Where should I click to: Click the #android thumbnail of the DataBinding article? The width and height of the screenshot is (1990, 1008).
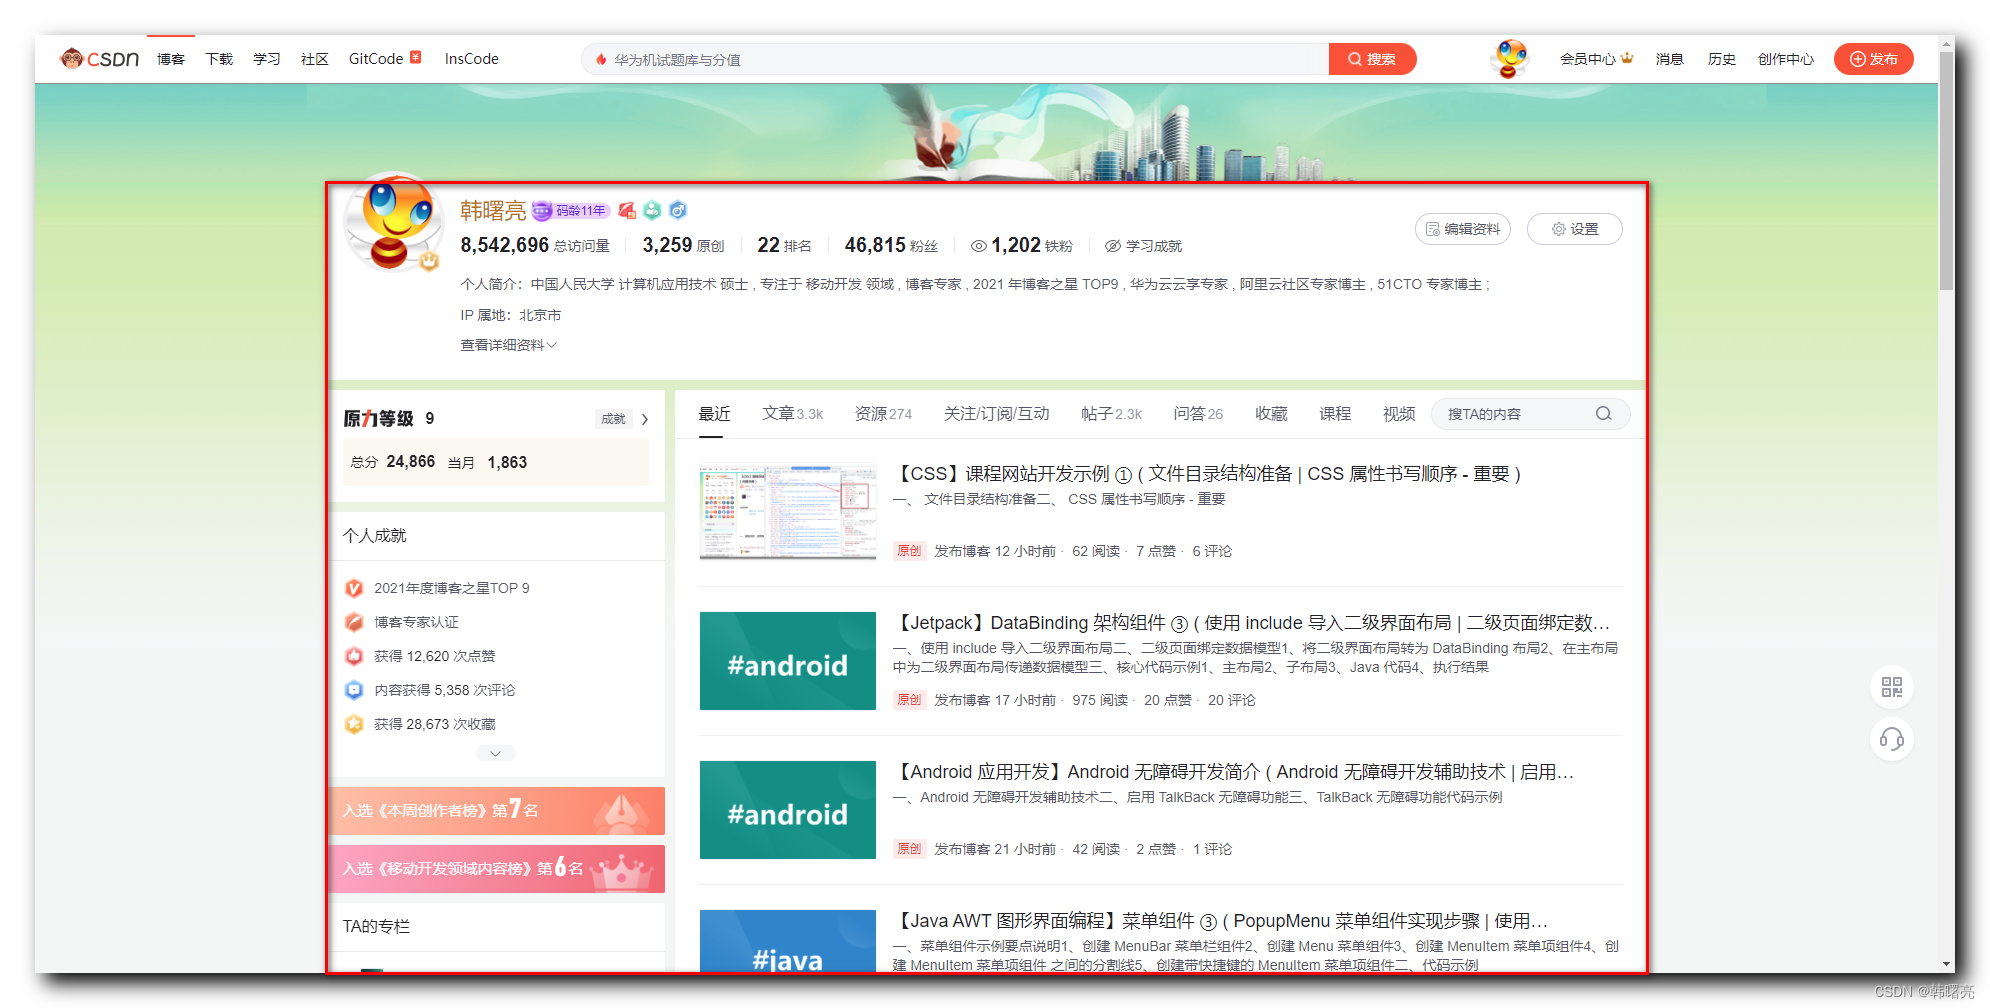(x=788, y=661)
